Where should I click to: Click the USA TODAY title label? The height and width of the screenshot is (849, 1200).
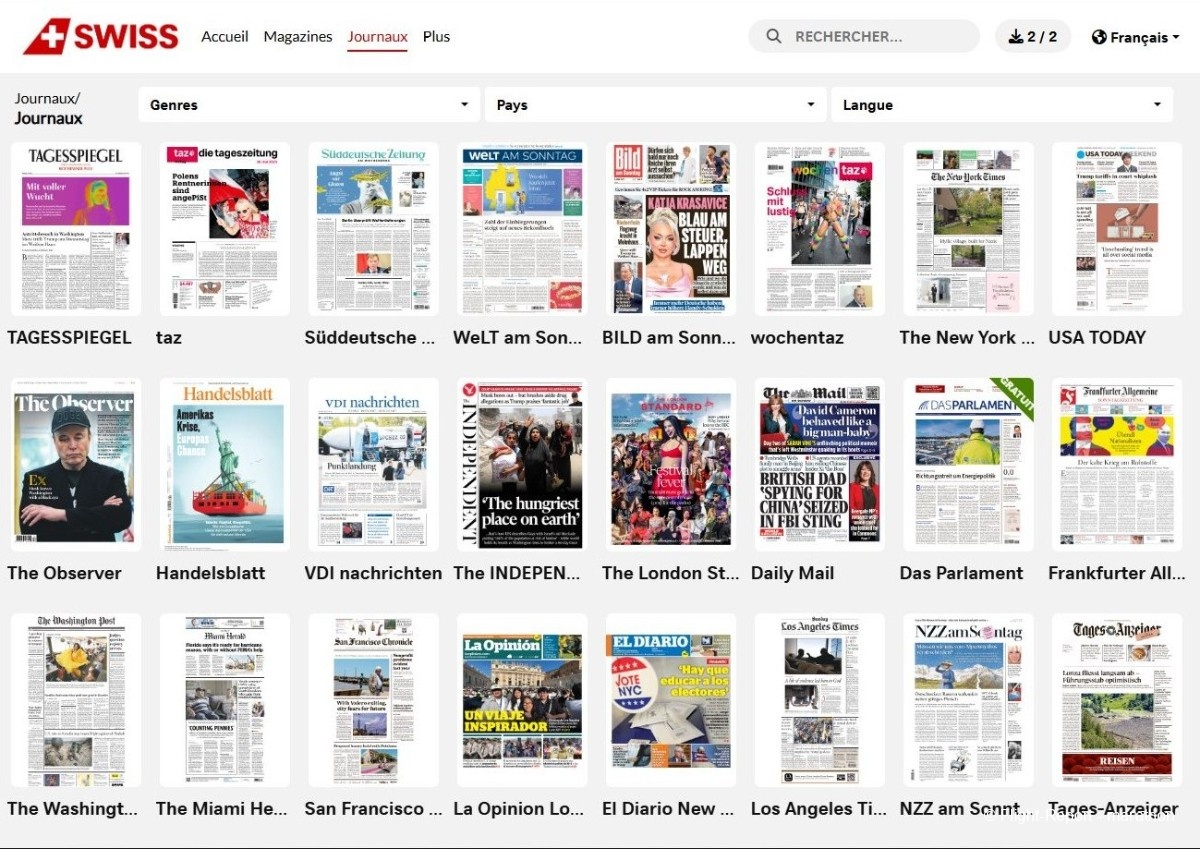coord(1097,338)
